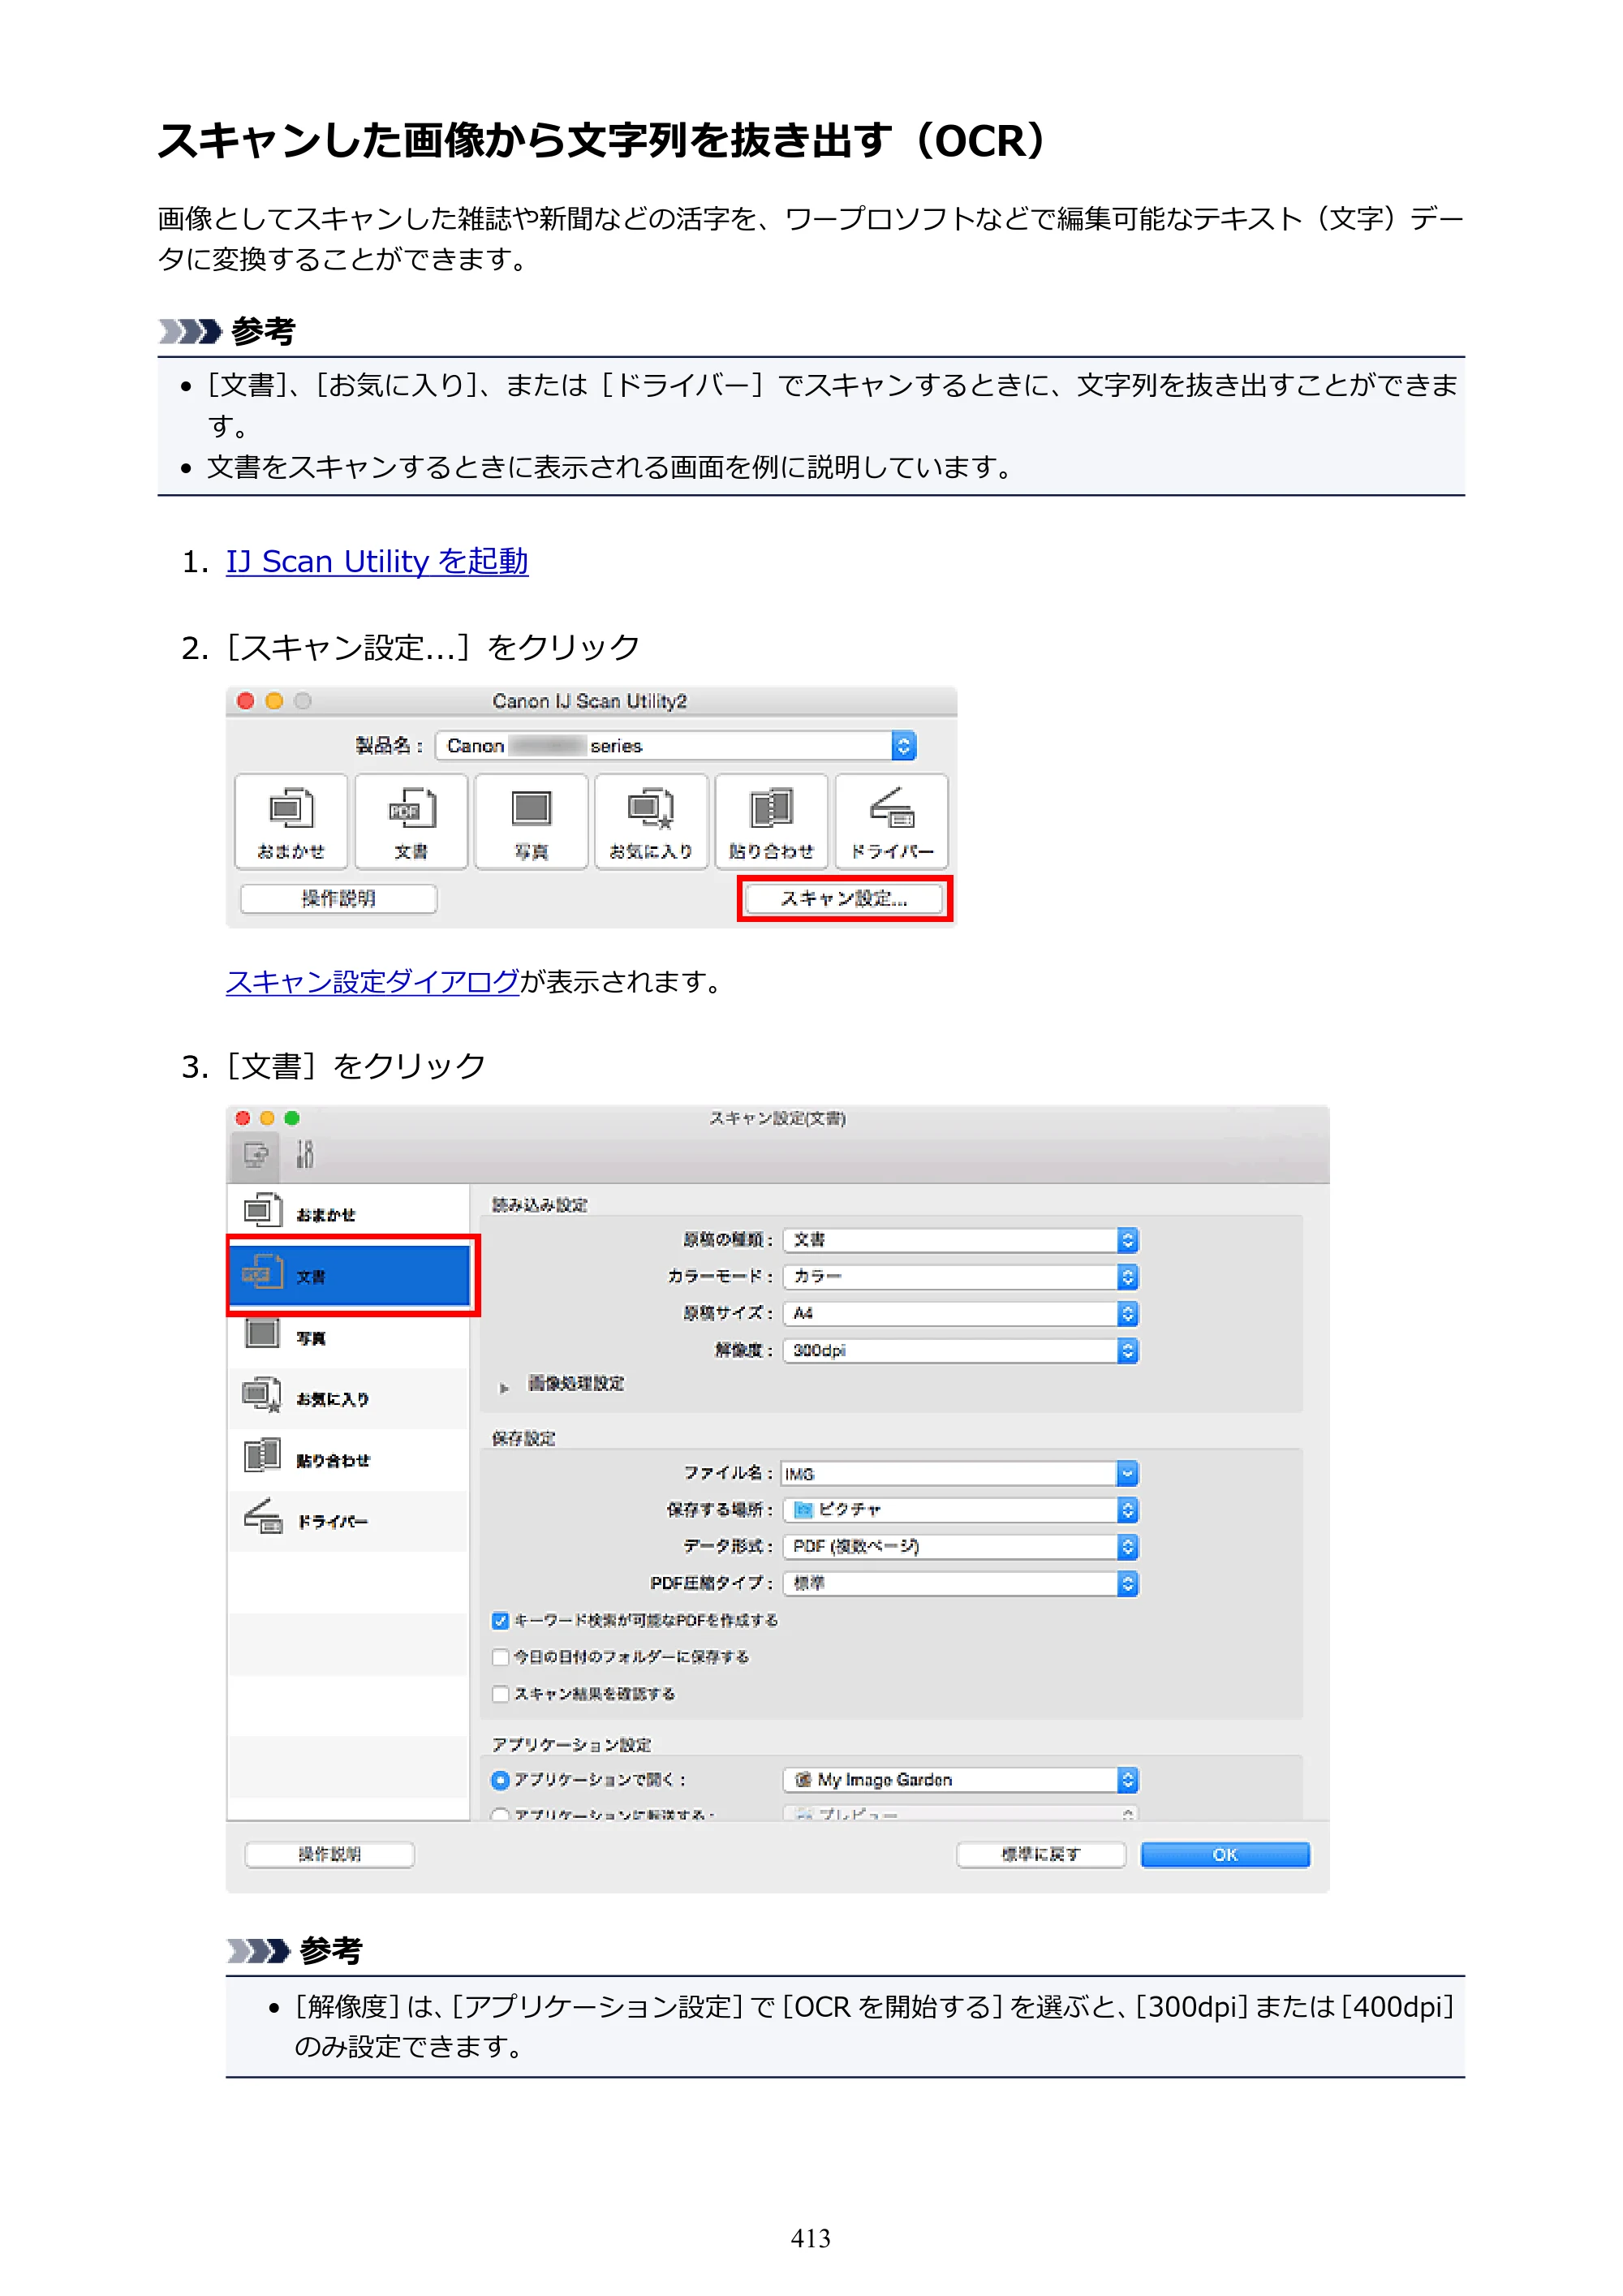The height and width of the screenshot is (2296, 1623).
Task: Click the 写真 photo scan icon in Scan Utility2
Action: (x=531, y=821)
